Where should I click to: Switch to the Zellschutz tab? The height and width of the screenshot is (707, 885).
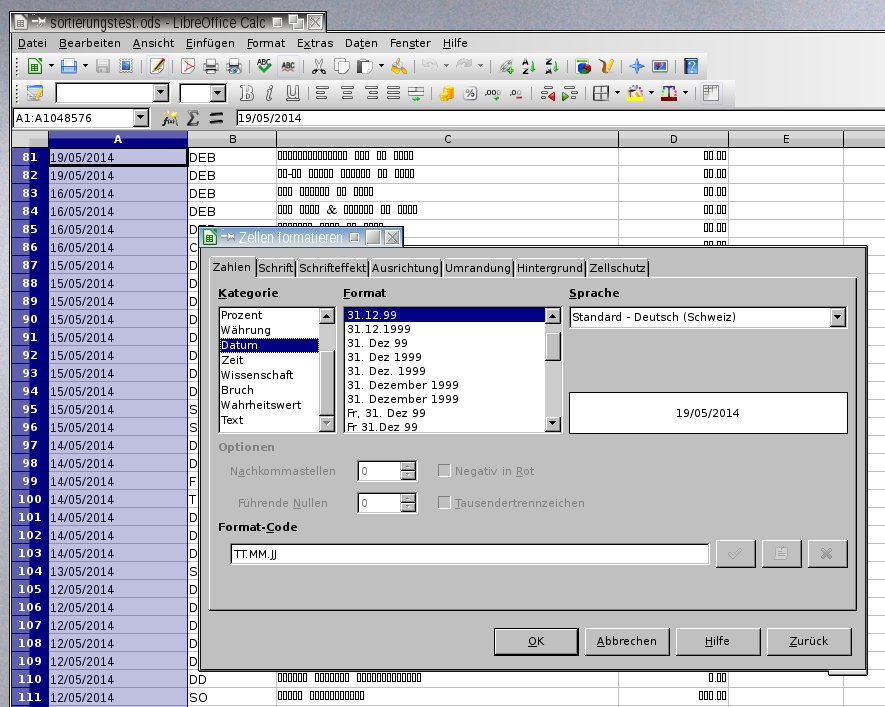coord(617,268)
